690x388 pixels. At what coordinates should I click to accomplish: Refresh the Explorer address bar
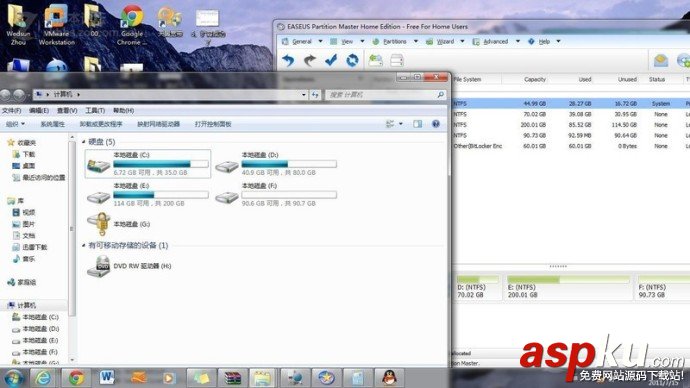pos(315,95)
